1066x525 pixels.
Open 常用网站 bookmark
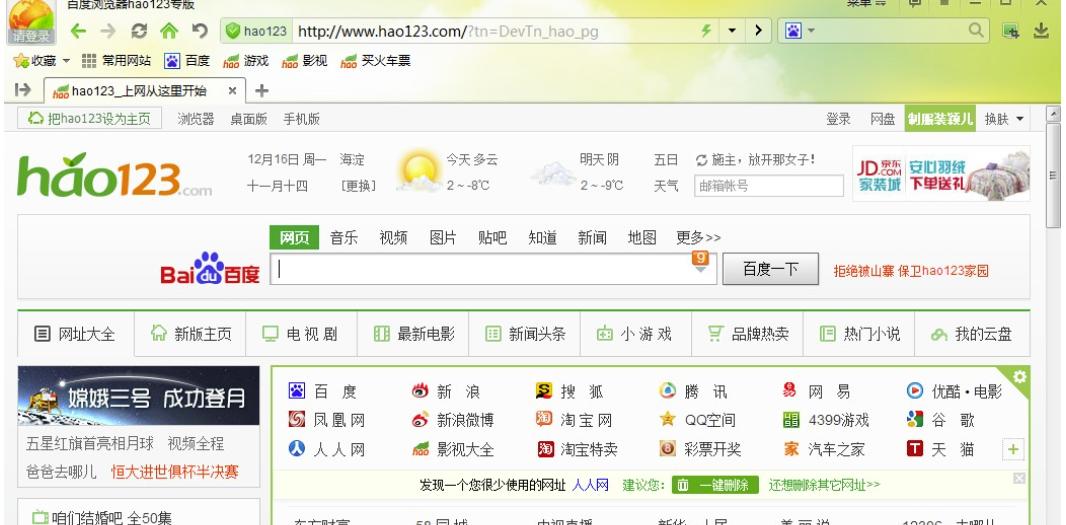(x=116, y=61)
